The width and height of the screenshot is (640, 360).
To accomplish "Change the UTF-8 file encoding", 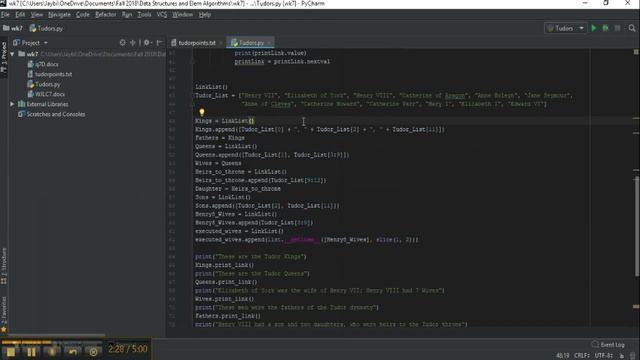I will [604, 356].
